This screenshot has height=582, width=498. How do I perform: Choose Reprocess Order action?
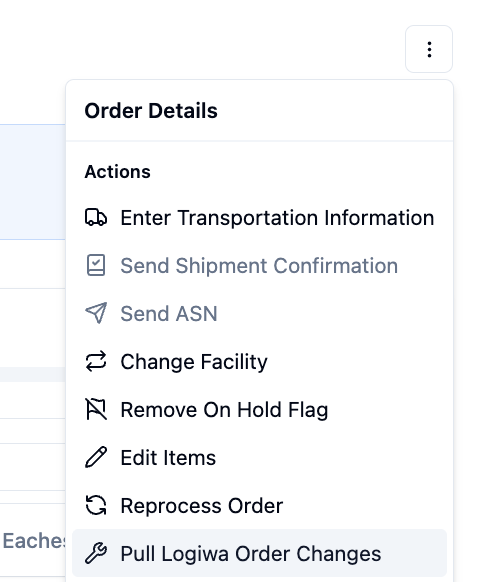point(259,506)
